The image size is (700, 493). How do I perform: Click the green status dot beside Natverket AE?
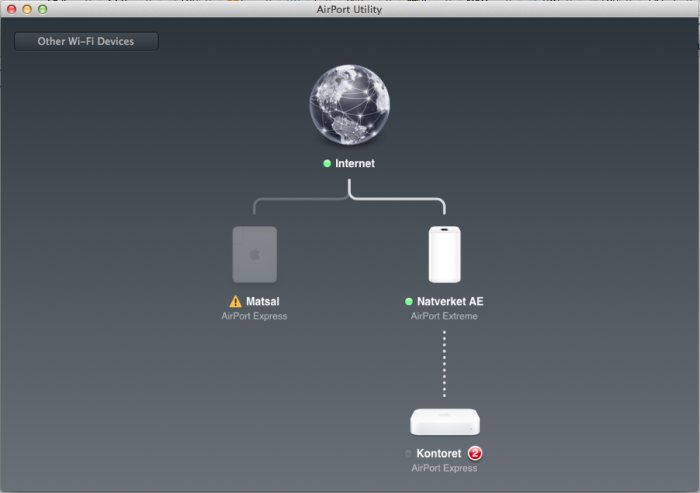tap(408, 301)
